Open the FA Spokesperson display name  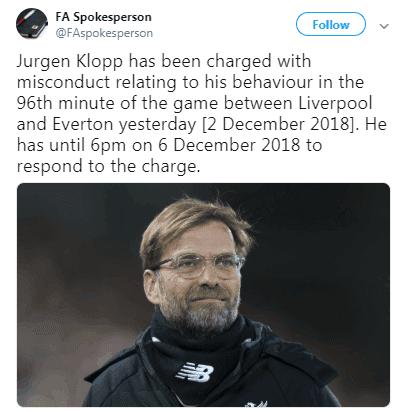click(x=103, y=17)
